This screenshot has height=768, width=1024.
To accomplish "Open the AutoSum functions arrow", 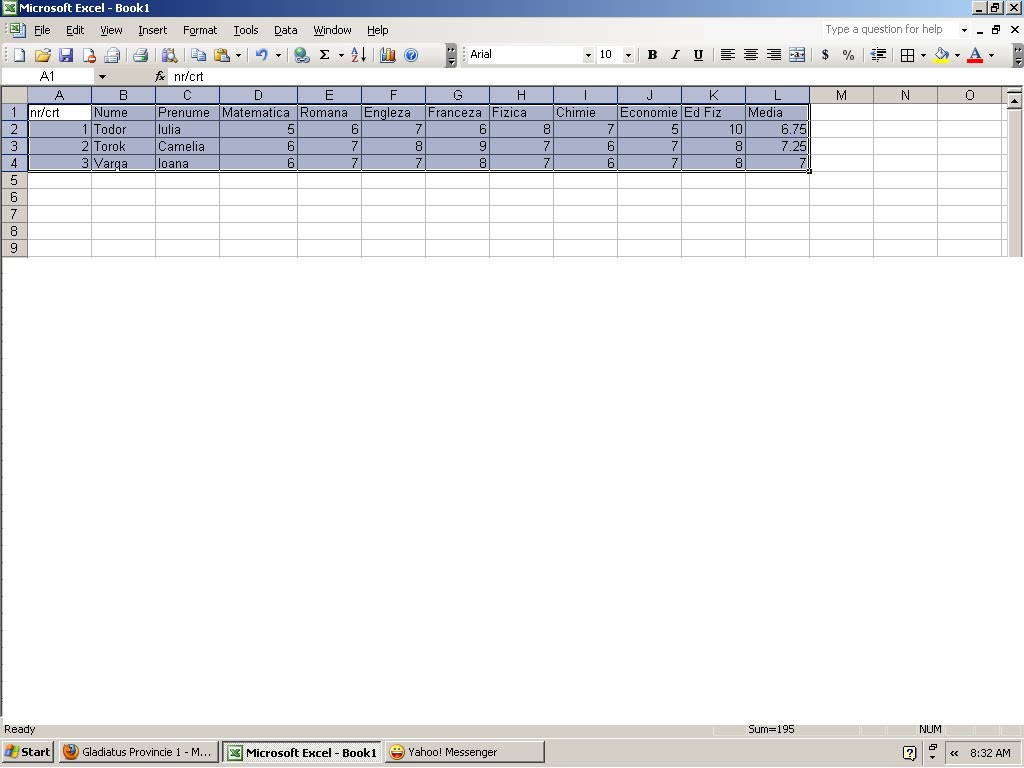I will [341, 55].
